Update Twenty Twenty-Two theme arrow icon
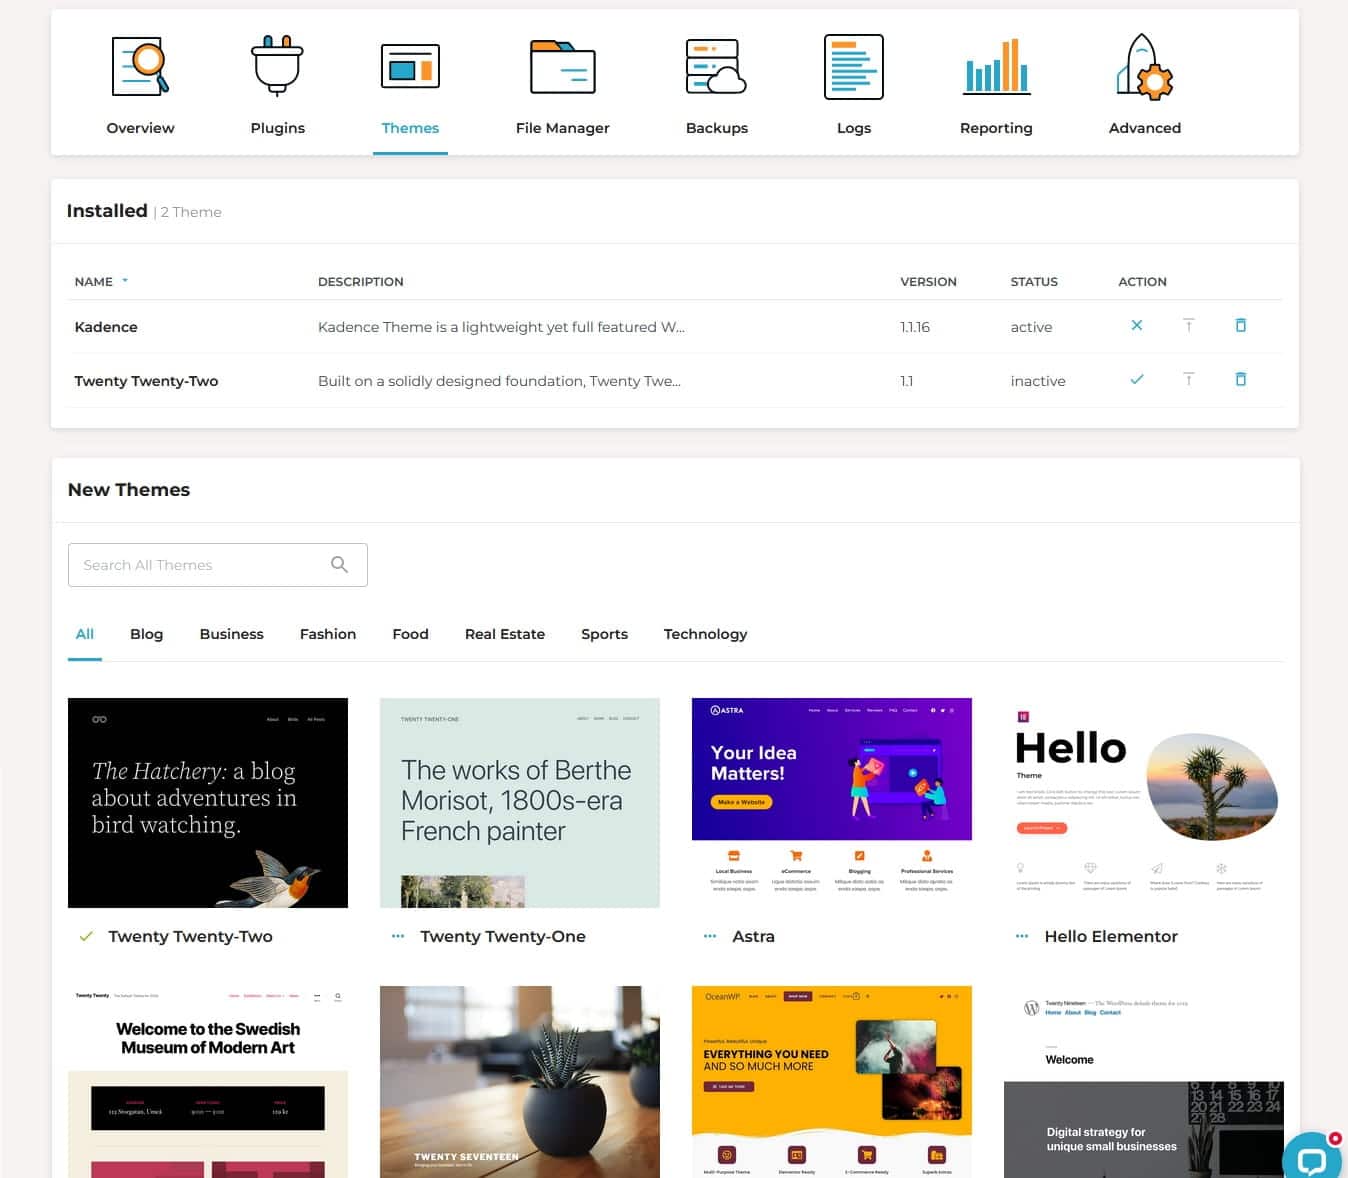Viewport: 1348px width, 1178px height. [x=1188, y=379]
